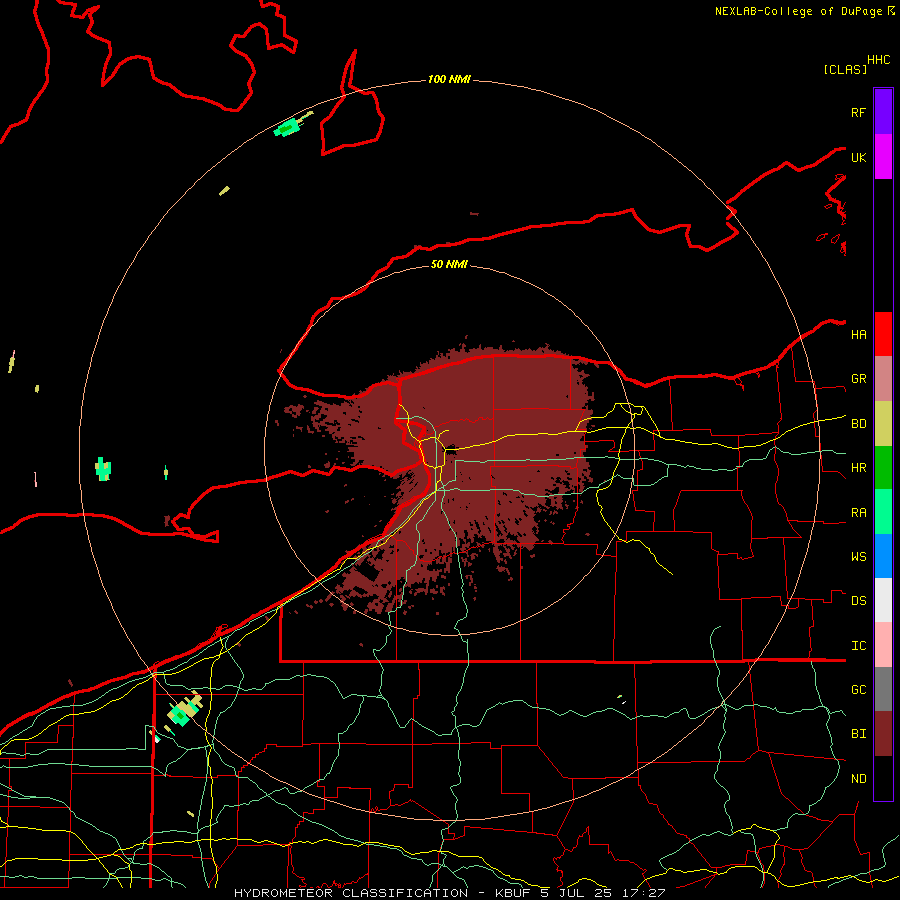Click the 'RA' legend label
900x900 pixels.
(858, 513)
